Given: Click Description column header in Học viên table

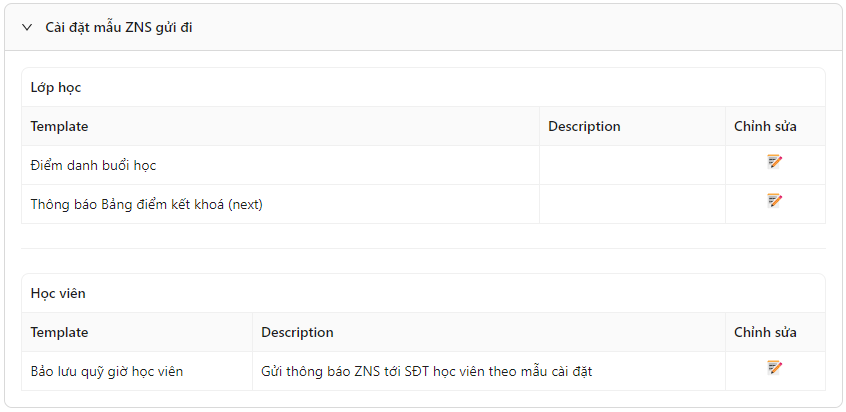Looking at the screenshot, I should pos(297,332).
